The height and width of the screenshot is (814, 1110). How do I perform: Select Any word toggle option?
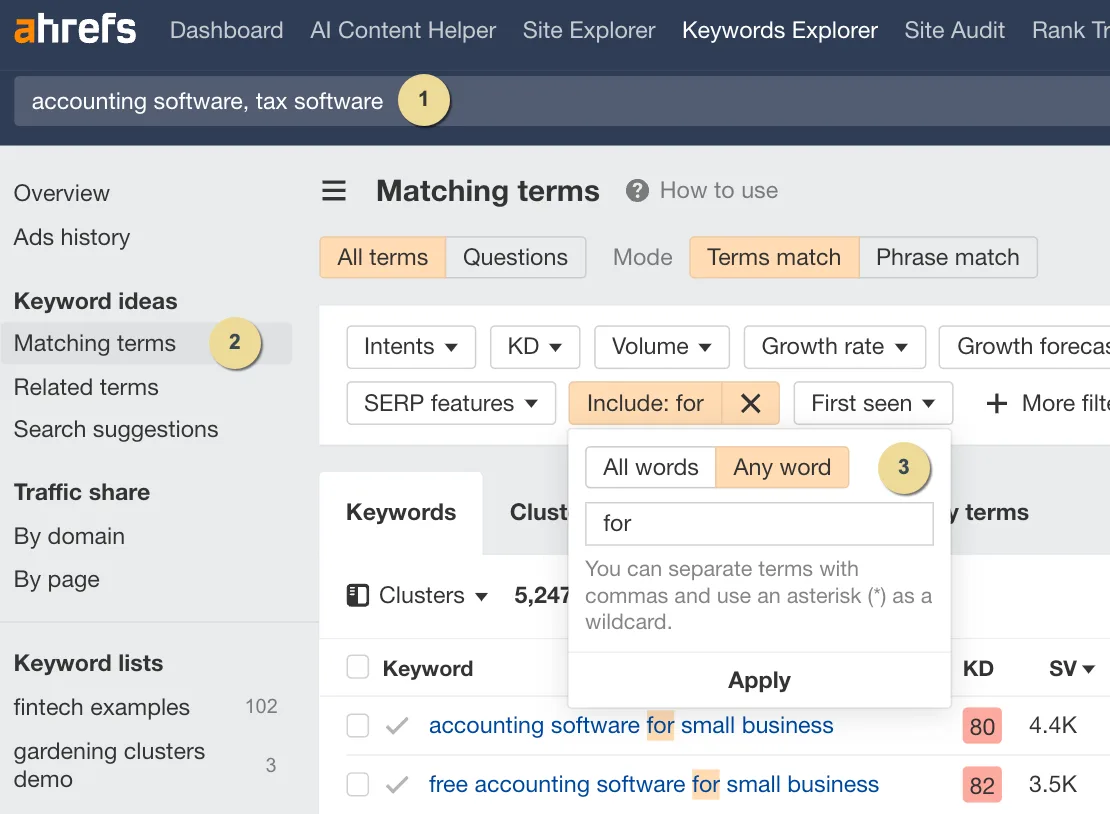click(x=782, y=467)
